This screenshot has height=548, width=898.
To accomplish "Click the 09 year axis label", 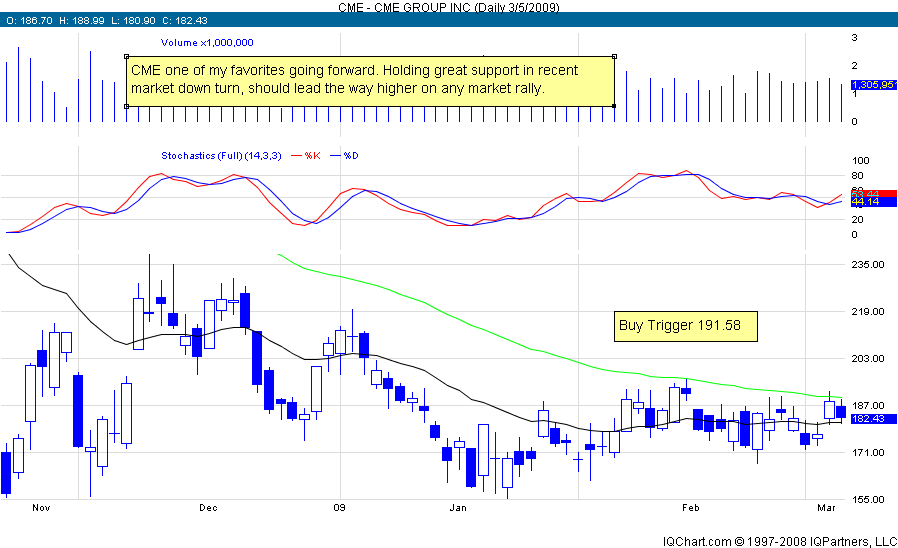I will 340,507.
